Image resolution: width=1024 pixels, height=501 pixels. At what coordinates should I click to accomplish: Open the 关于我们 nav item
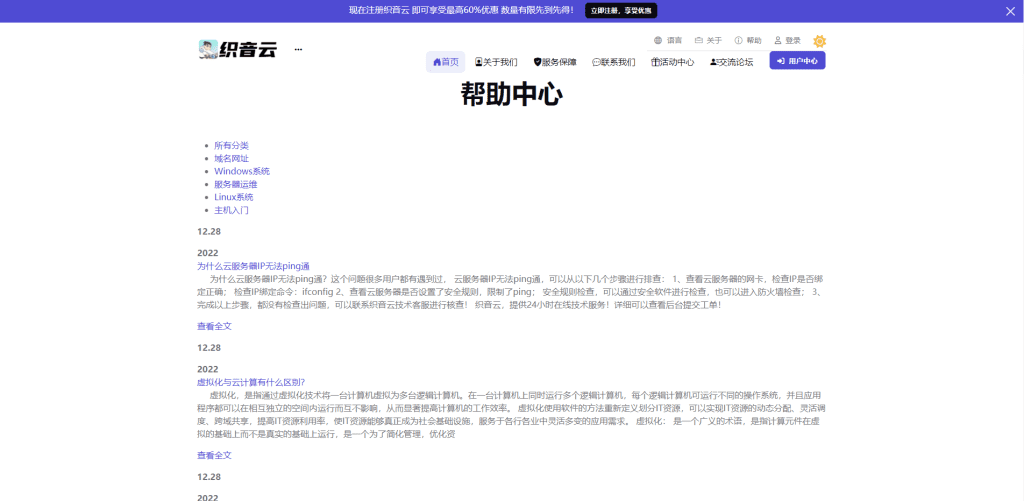tap(496, 62)
